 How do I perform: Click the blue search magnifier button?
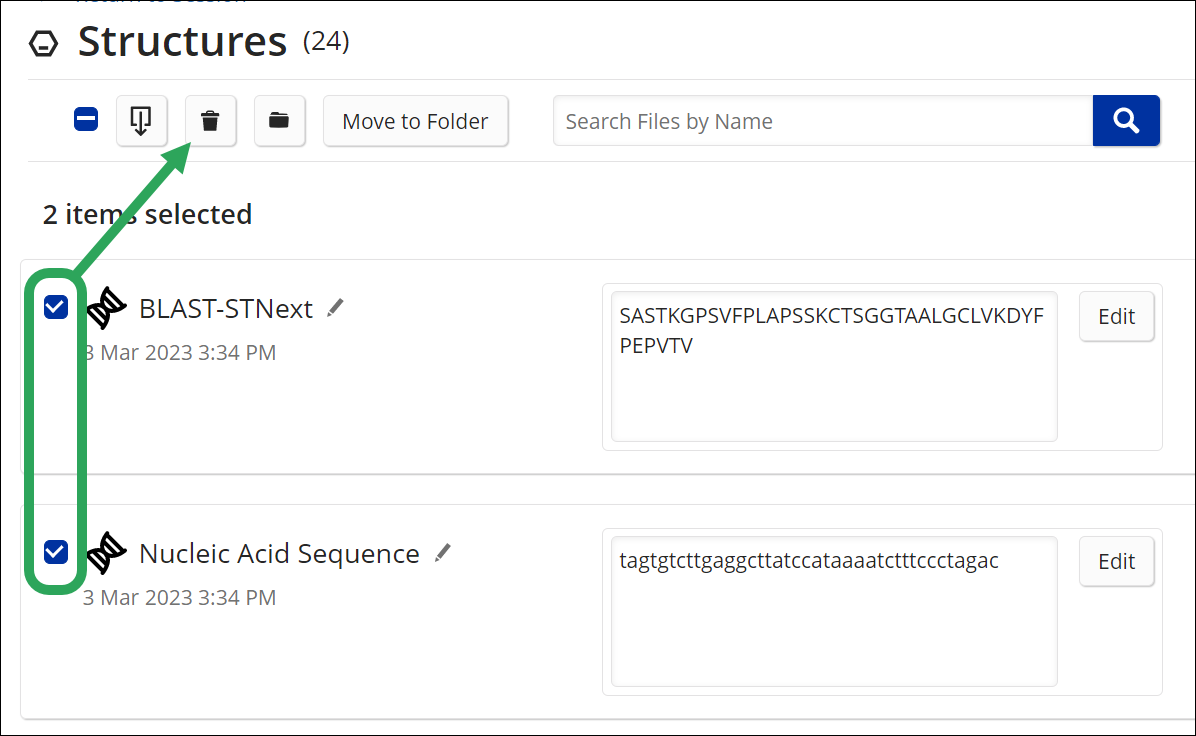[1126, 121]
